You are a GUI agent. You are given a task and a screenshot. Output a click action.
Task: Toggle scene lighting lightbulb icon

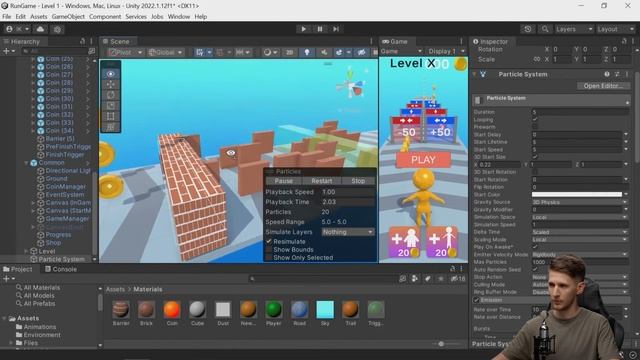[307, 52]
